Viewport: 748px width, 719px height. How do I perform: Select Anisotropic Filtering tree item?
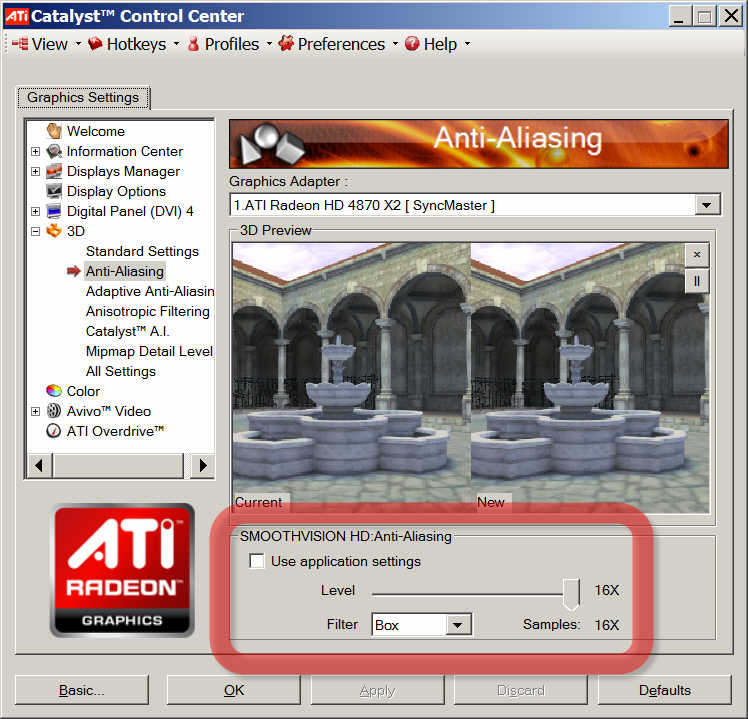pyautogui.click(x=147, y=311)
